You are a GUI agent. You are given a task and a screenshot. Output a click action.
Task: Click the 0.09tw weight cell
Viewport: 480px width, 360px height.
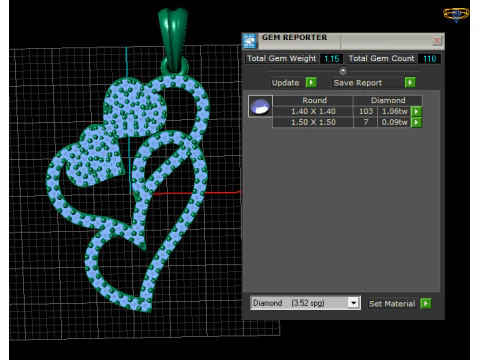point(394,122)
